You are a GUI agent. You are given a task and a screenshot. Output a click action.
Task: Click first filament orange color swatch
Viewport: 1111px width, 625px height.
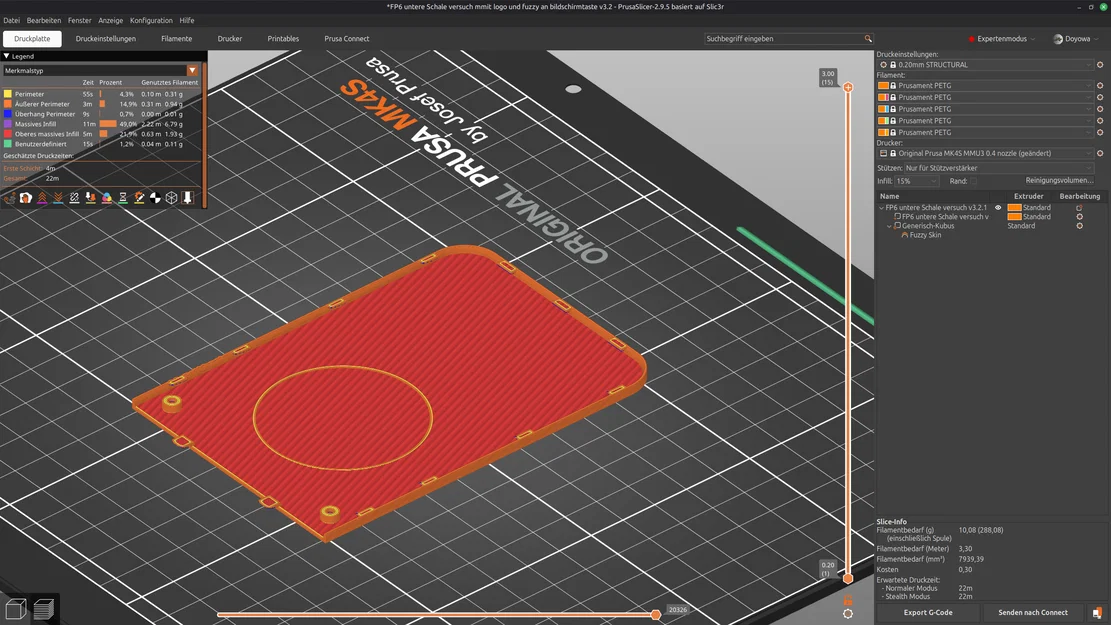point(884,86)
